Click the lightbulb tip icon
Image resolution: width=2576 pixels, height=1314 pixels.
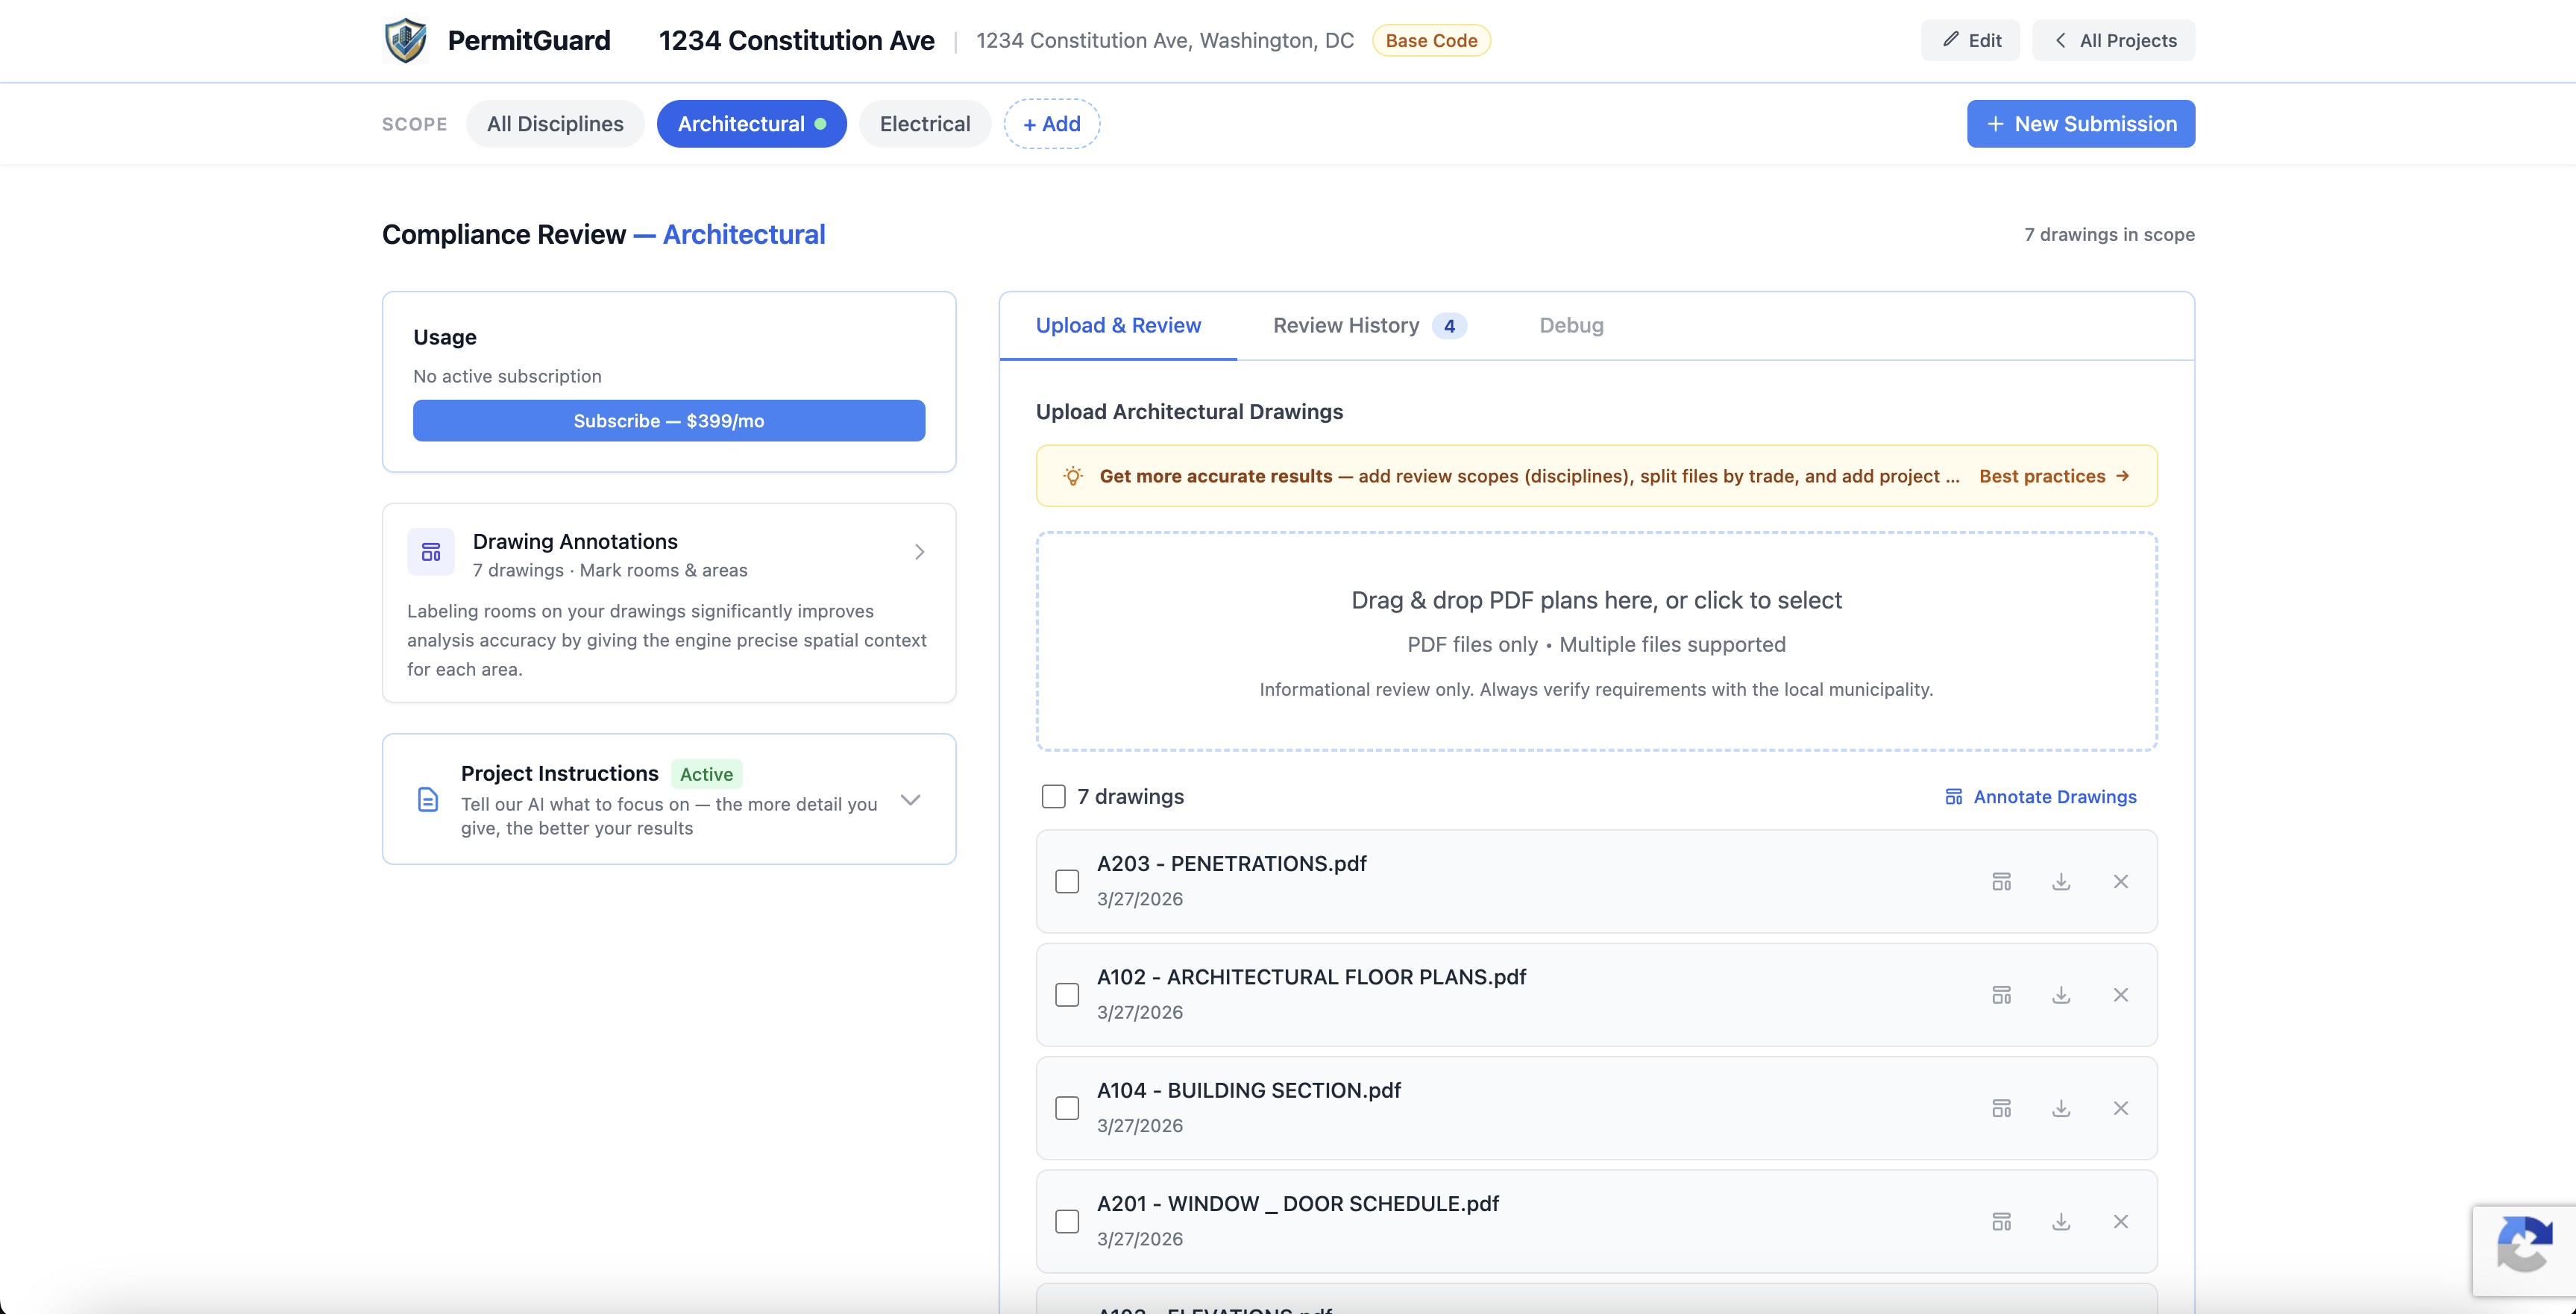pos(1073,476)
